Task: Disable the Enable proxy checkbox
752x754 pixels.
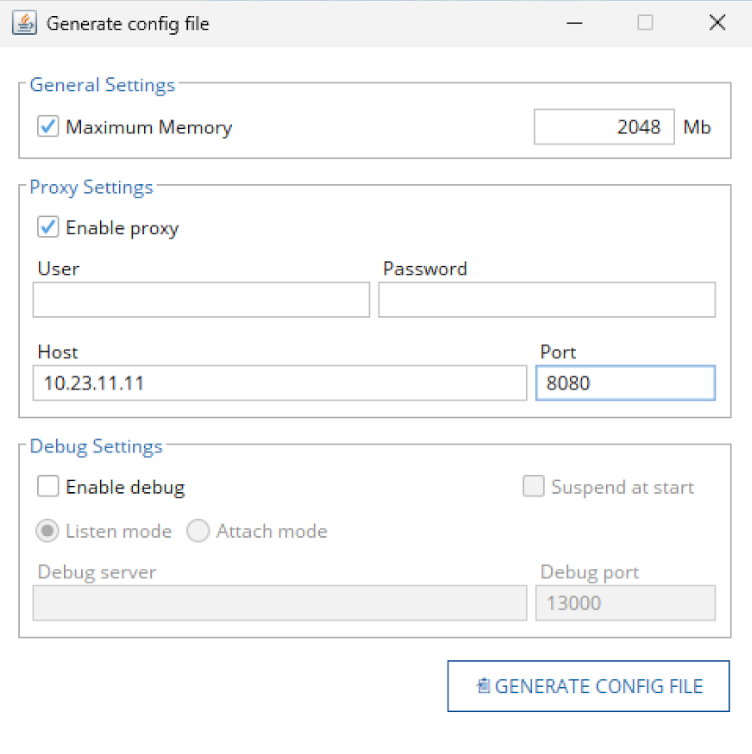Action: coord(48,227)
